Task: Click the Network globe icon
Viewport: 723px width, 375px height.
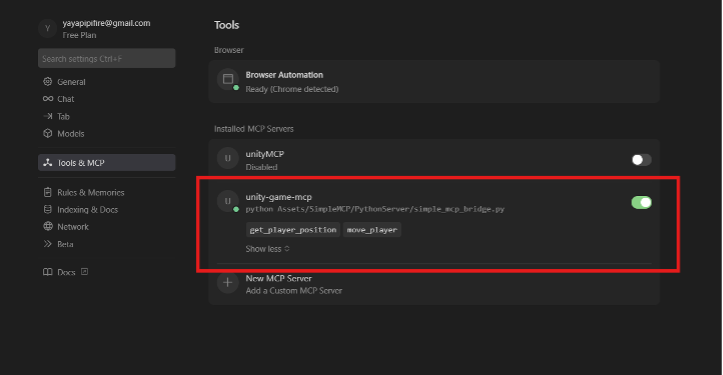Action: tap(47, 226)
